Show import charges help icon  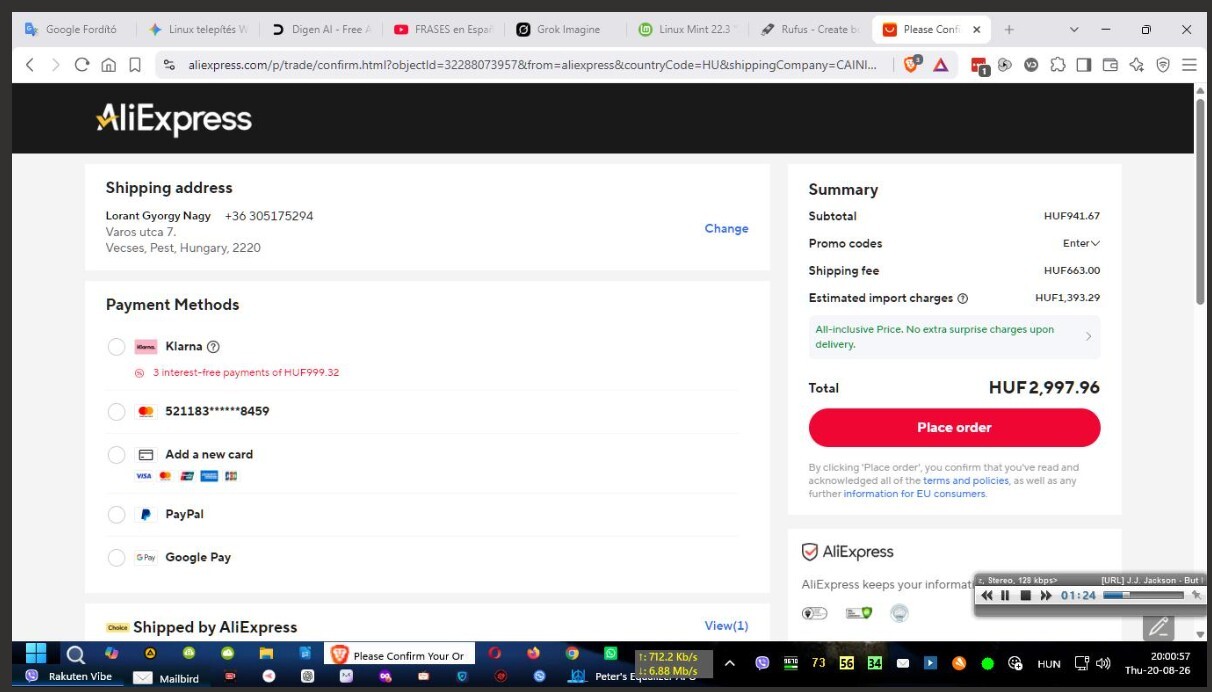[x=963, y=298]
